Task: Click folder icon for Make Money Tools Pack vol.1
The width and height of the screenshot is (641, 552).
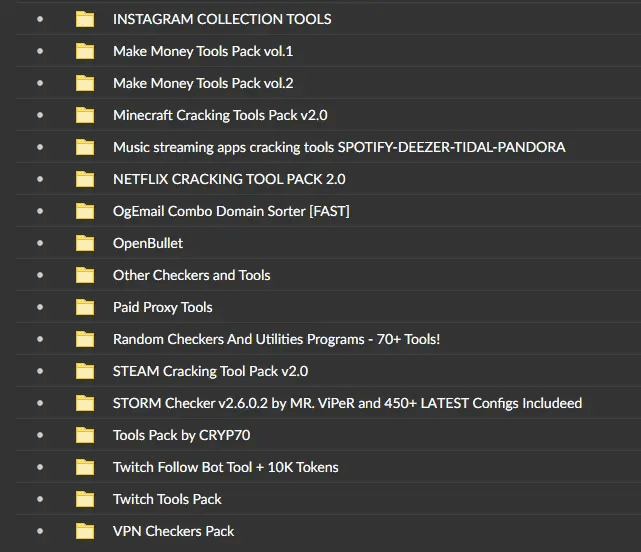Action: [85, 51]
